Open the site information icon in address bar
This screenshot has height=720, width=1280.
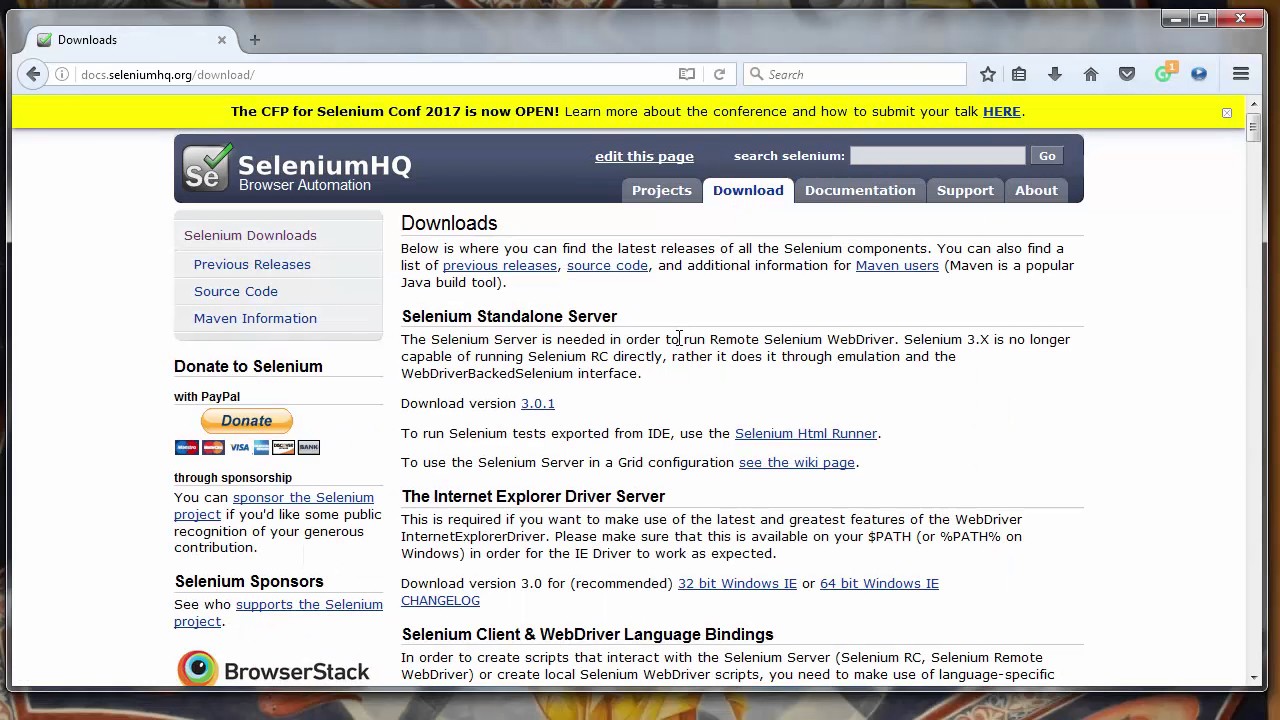(x=62, y=74)
